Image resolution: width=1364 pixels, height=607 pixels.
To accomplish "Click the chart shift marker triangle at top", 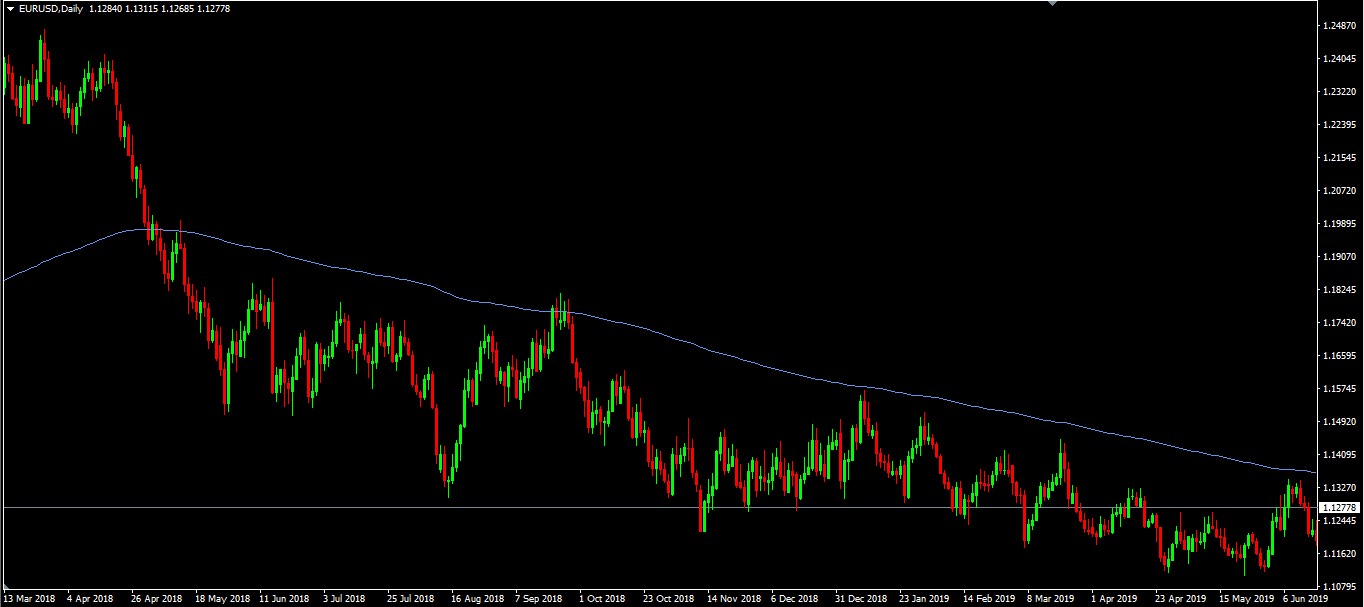I will (1051, 4).
